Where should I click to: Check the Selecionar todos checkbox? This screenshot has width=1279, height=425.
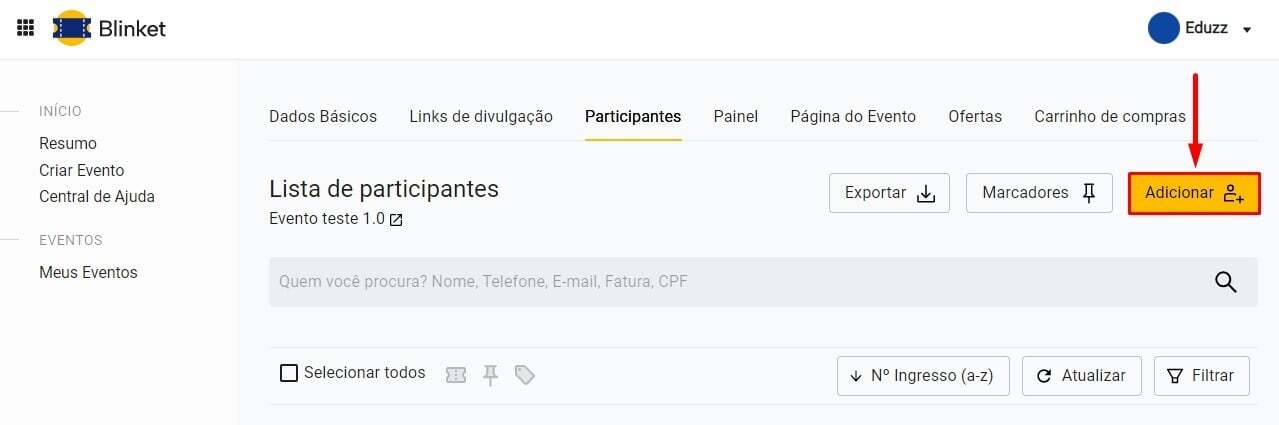click(x=289, y=373)
